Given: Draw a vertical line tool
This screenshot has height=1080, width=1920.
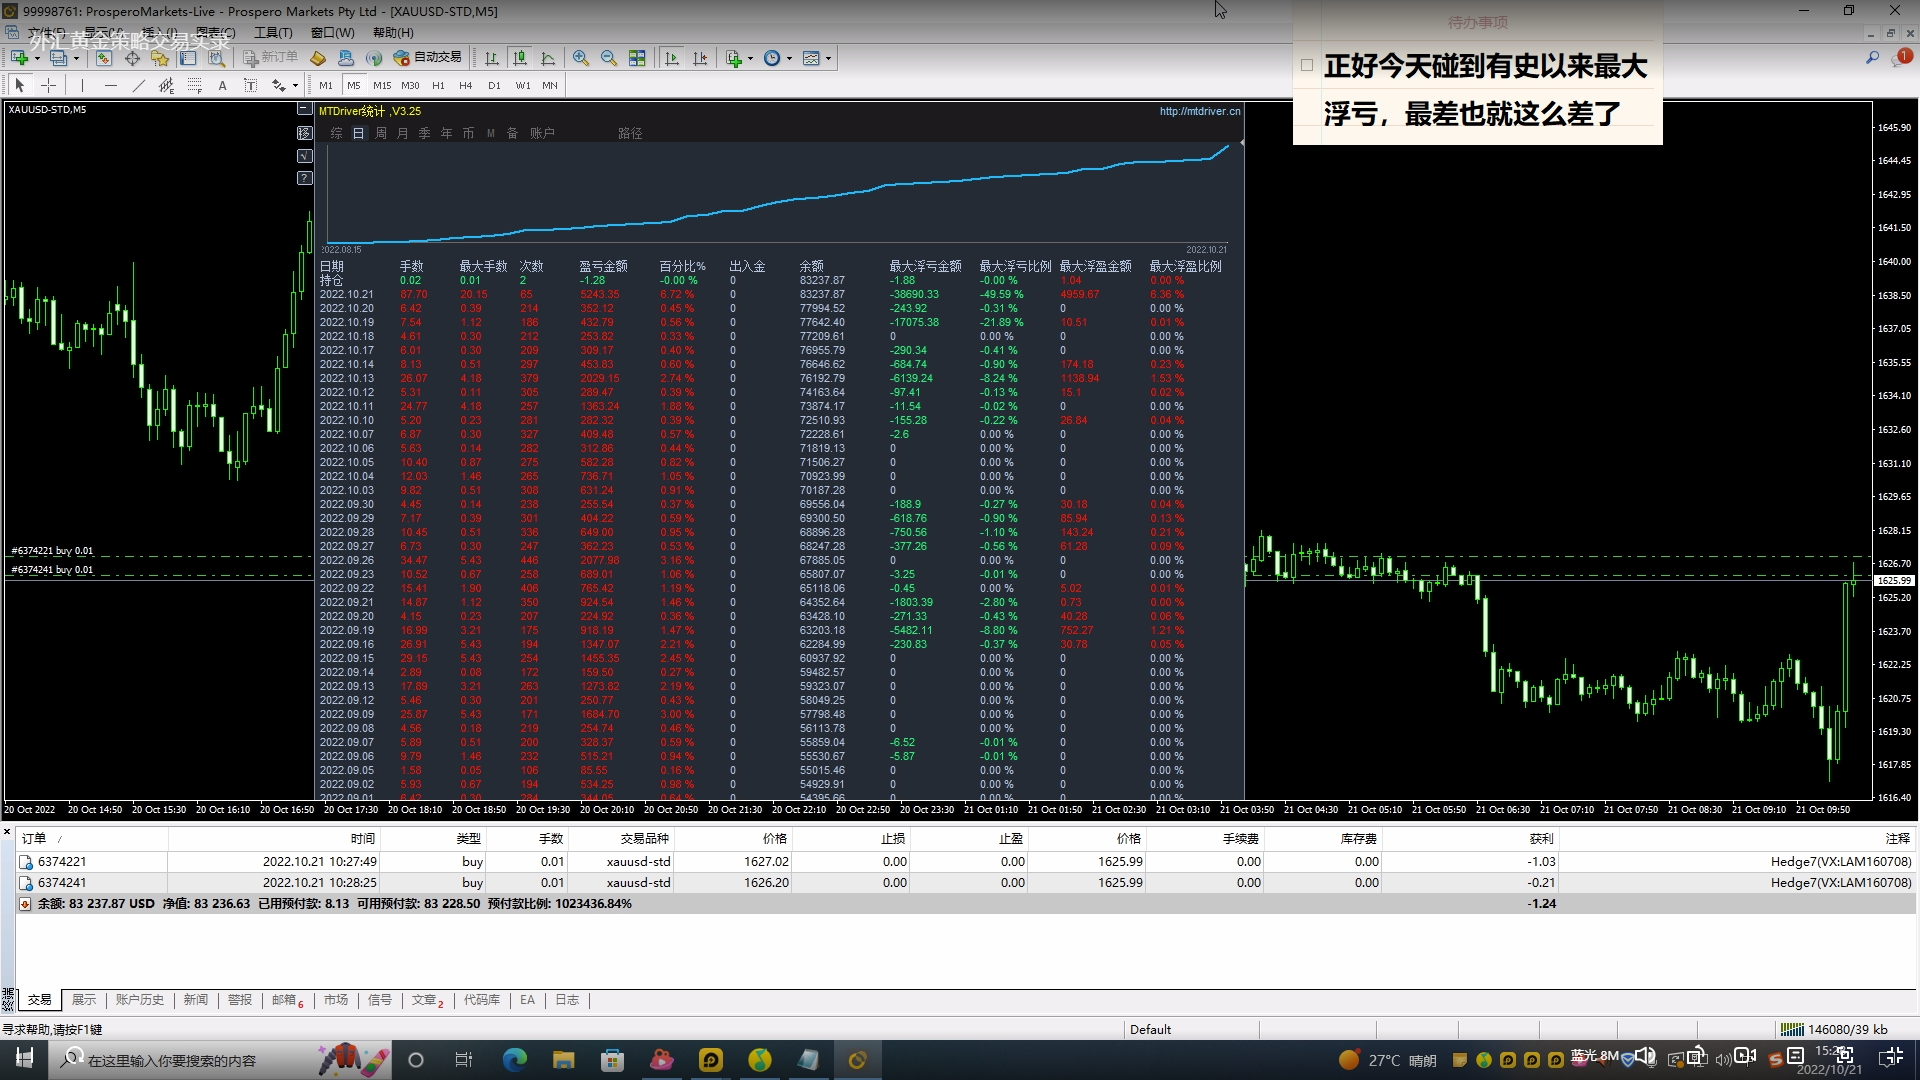Looking at the screenshot, I should [x=82, y=85].
